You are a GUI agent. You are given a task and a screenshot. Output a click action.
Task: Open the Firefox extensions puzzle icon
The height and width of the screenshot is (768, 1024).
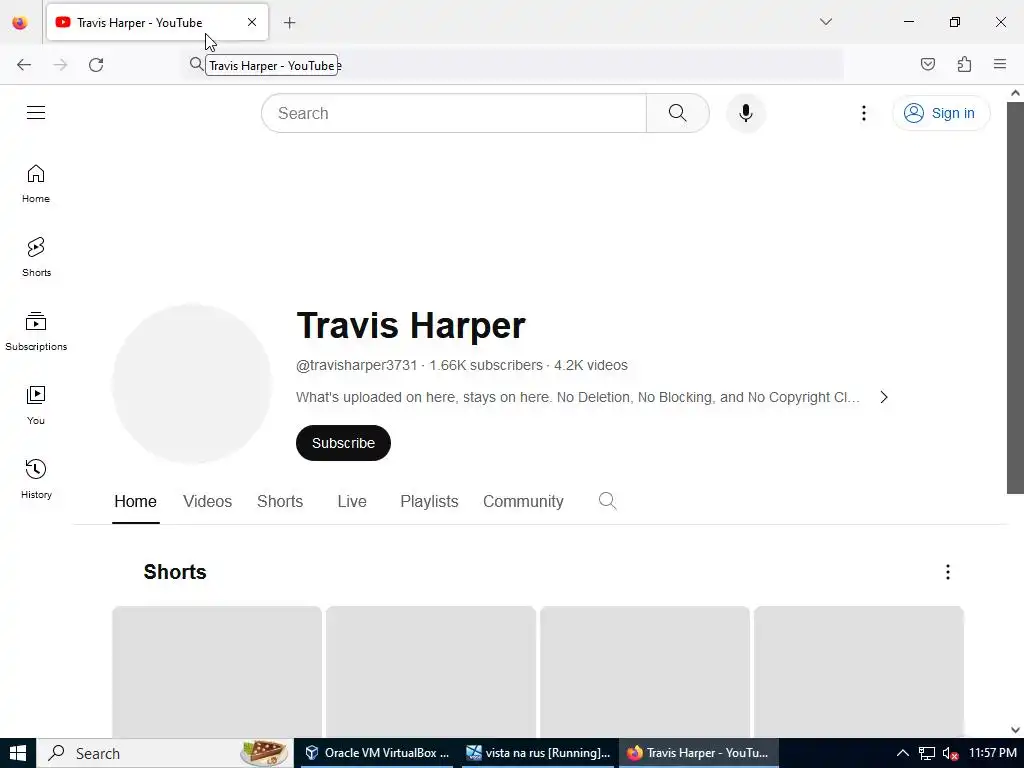[964, 64]
